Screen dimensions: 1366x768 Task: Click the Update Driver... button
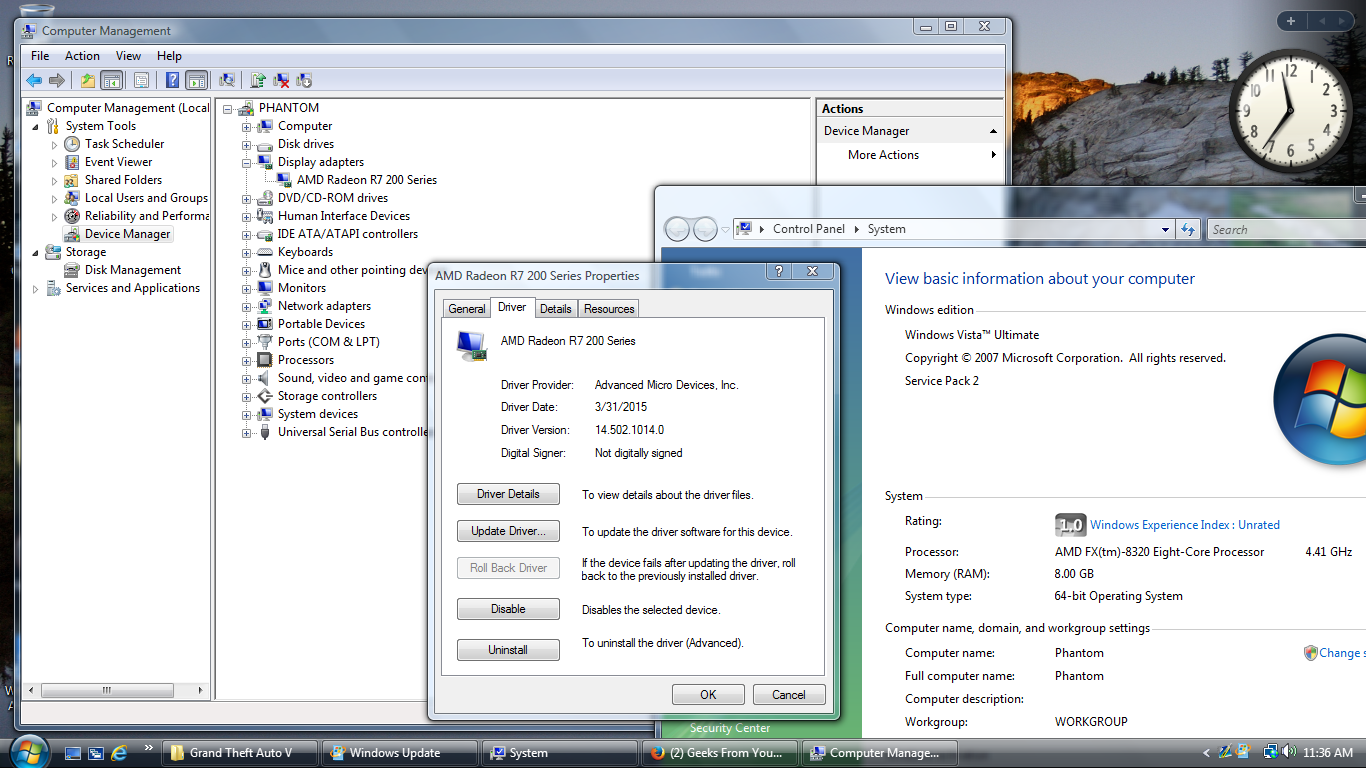[508, 531]
